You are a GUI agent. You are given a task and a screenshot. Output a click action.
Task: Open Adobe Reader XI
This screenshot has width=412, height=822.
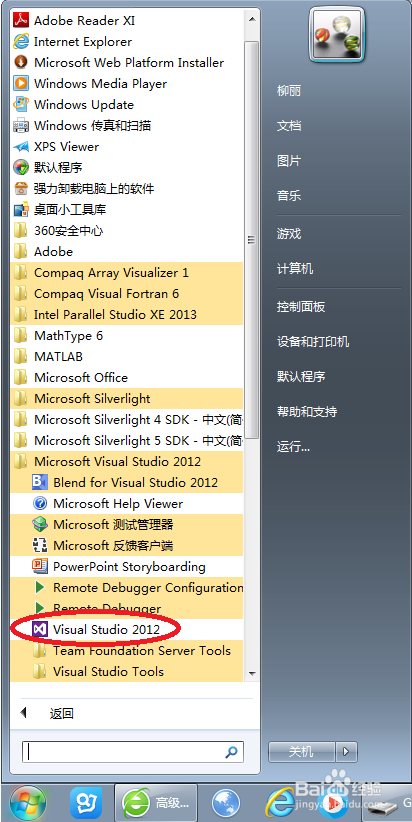126,21
